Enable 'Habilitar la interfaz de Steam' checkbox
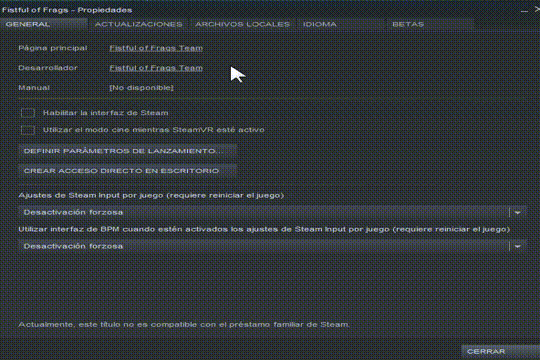Image resolution: width=540 pixels, height=360 pixels. click(28, 113)
